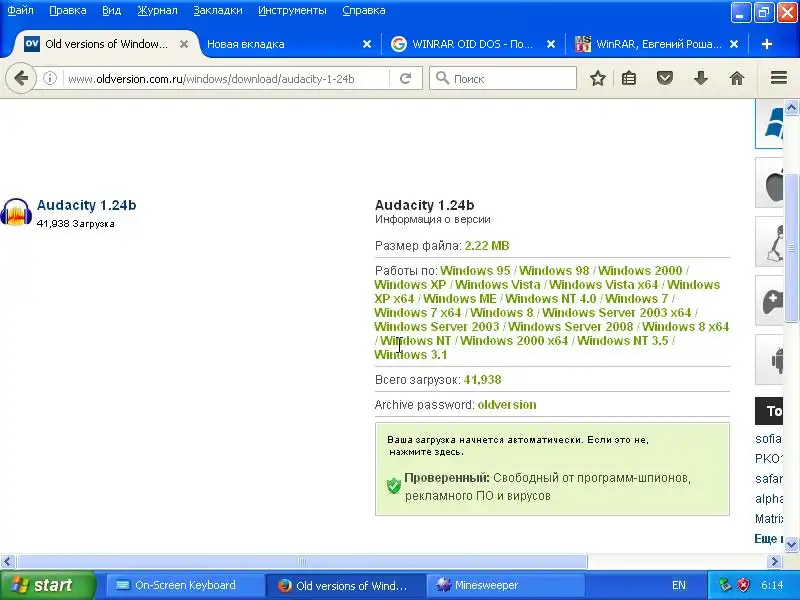This screenshot has width=800, height=600.
Task: Show bookmarks list icon
Action: (x=629, y=79)
